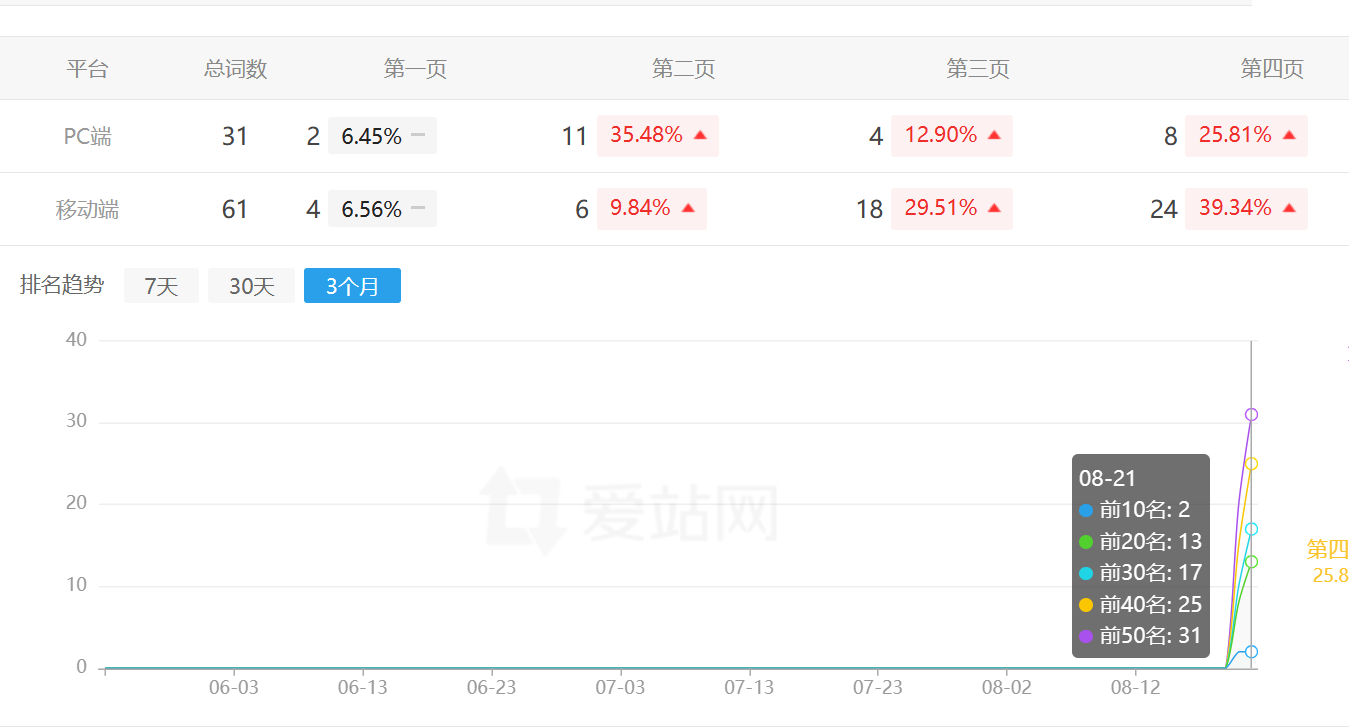Click the green 前20名 data point on chart
1349x727 pixels.
coord(1251,562)
